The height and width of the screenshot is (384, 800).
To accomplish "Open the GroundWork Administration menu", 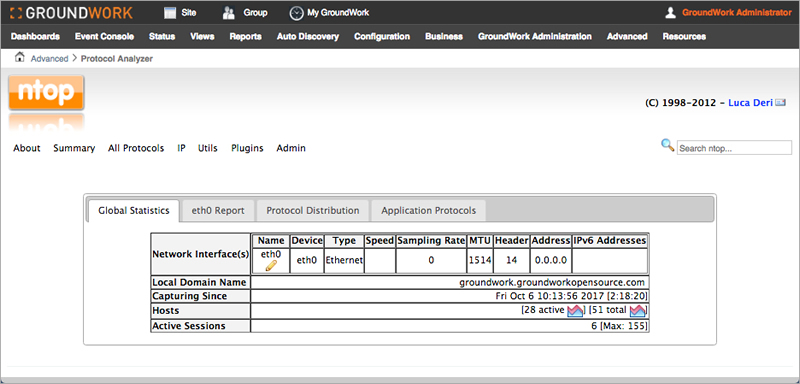I will coord(535,37).
